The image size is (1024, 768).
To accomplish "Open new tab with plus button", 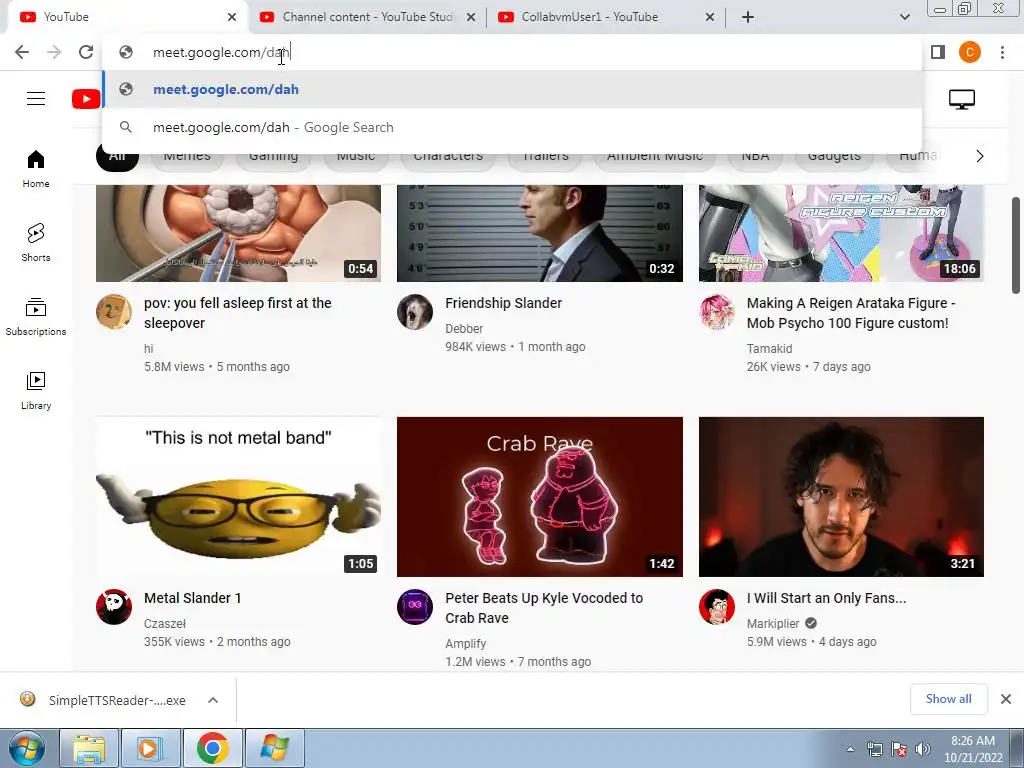I will [x=748, y=17].
